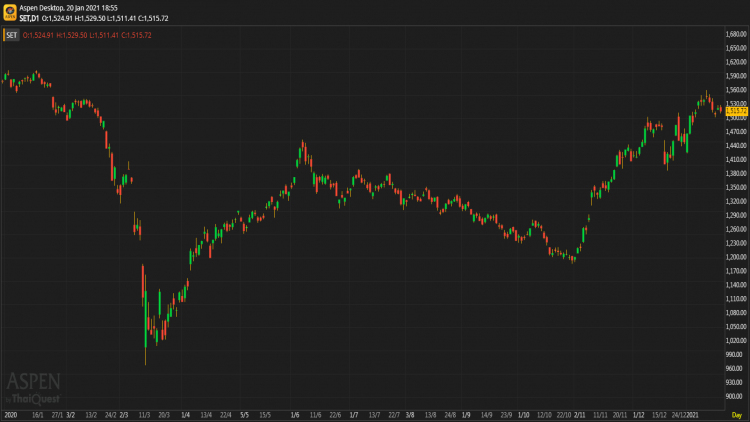Image resolution: width=750 pixels, height=422 pixels.
Task: Click the 13/7 date axis label
Action: pos(375,415)
